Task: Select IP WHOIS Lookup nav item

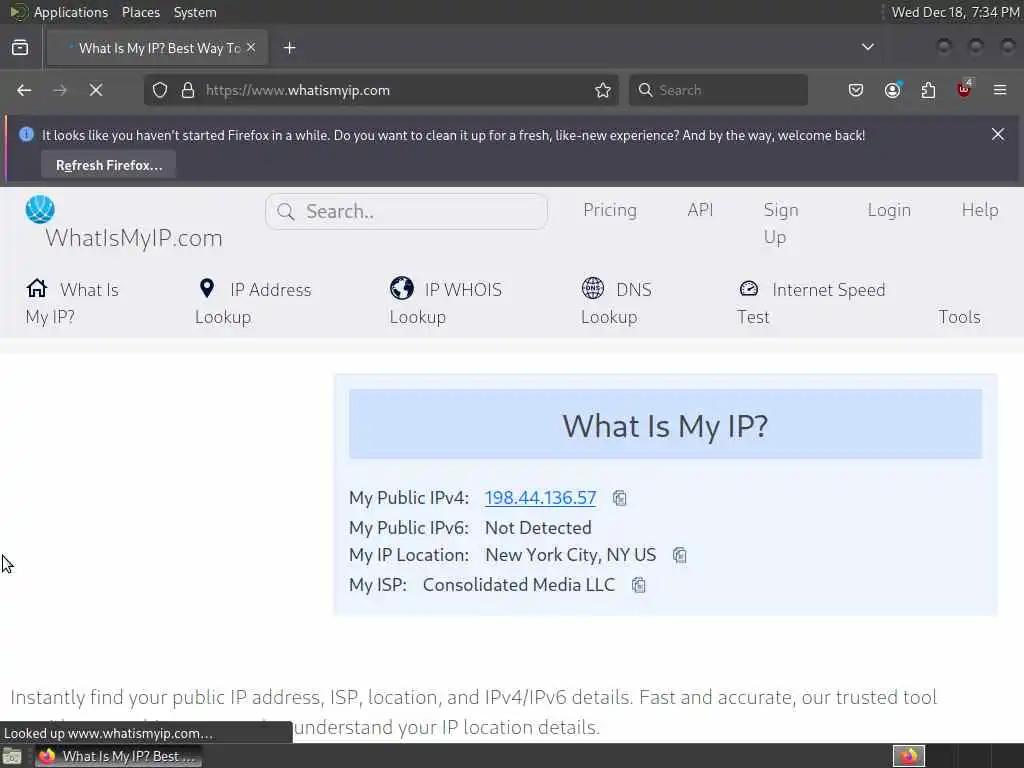Action: [x=445, y=303]
